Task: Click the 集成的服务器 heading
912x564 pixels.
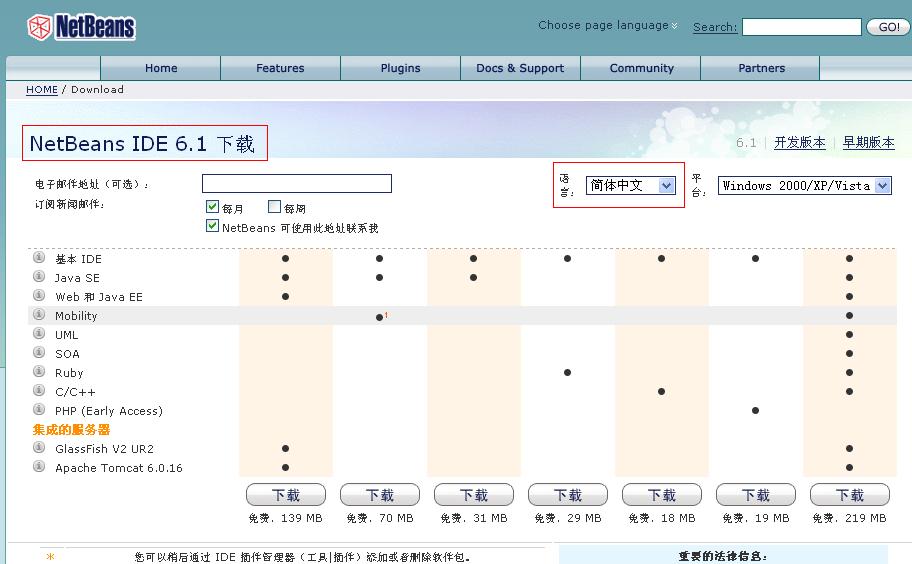Action: (x=71, y=430)
